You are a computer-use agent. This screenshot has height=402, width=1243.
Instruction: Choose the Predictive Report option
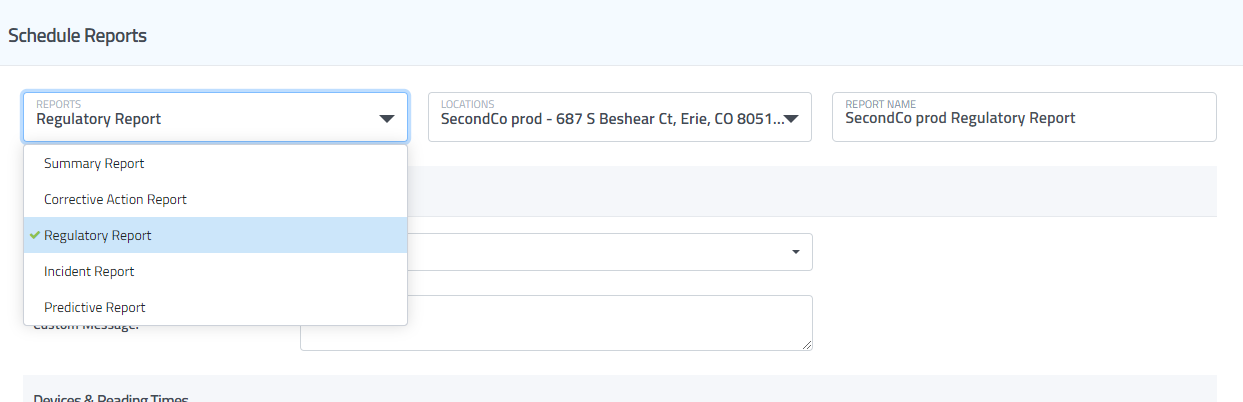(95, 307)
